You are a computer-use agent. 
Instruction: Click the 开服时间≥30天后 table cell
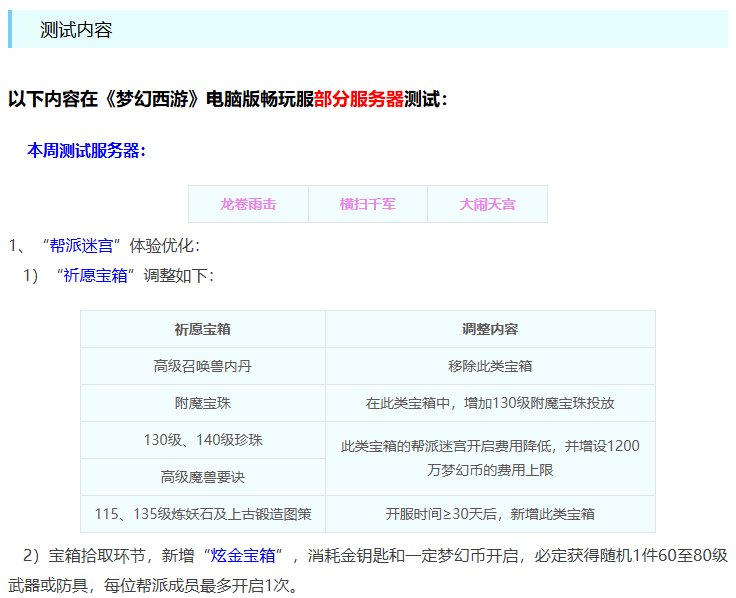coord(490,514)
